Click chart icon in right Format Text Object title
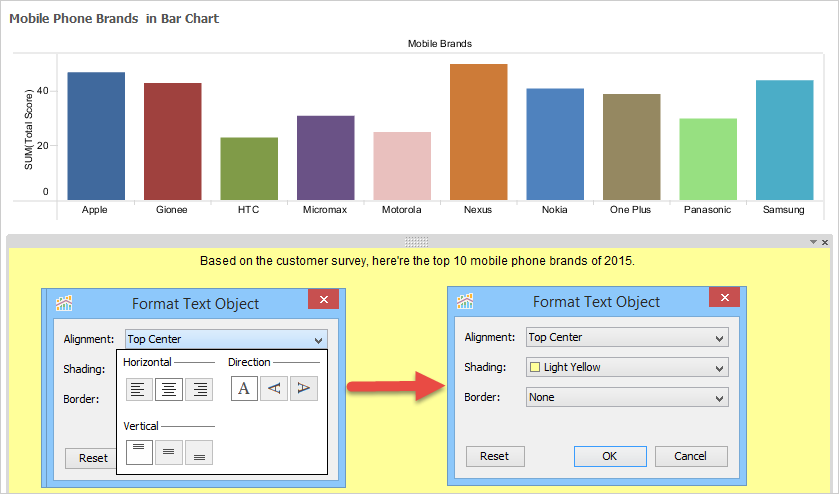Image resolution: width=839 pixels, height=494 pixels. 465,301
